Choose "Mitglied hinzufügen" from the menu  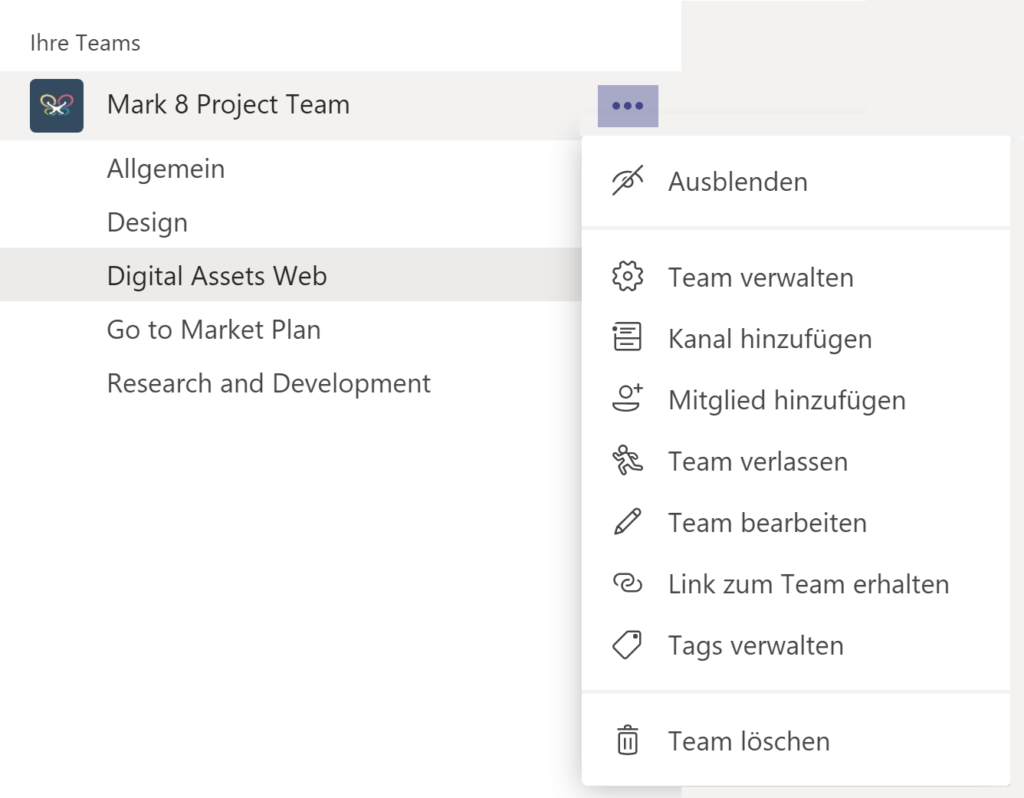tap(787, 399)
